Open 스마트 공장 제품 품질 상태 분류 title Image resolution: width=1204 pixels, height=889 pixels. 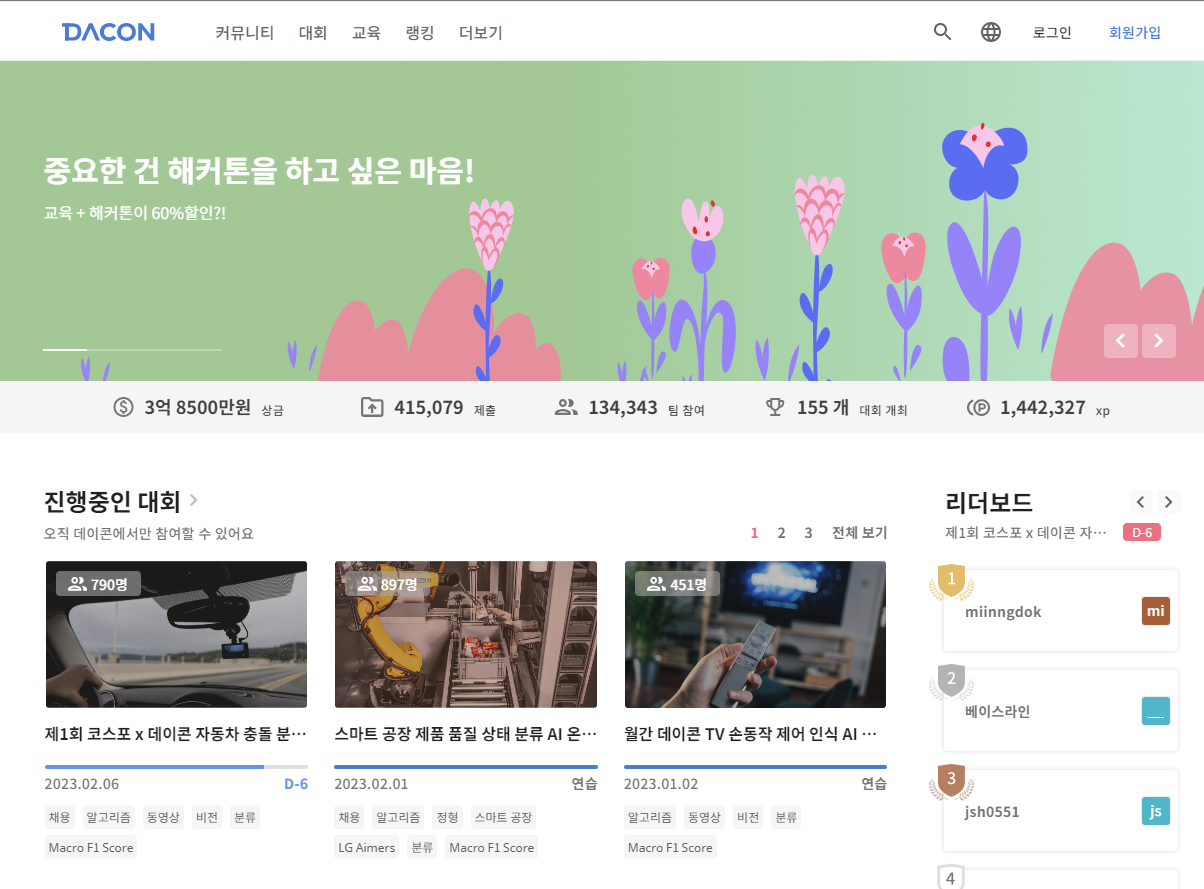(466, 734)
